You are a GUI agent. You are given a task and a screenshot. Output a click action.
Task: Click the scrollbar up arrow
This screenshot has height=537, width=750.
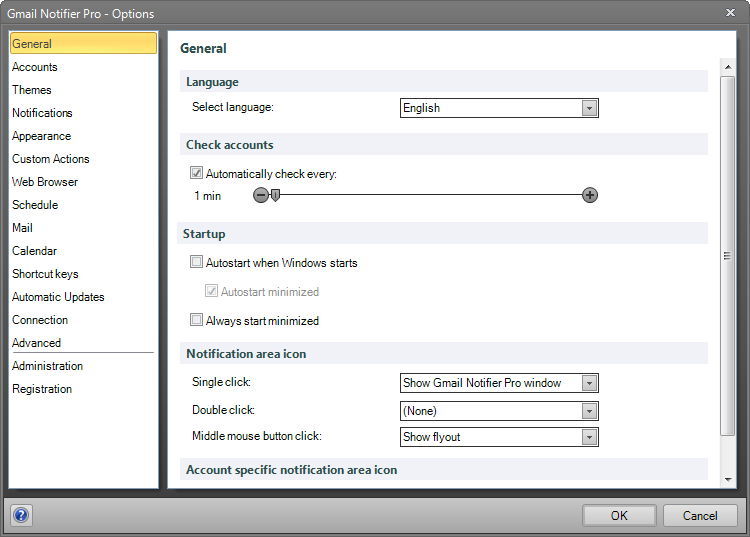click(728, 67)
